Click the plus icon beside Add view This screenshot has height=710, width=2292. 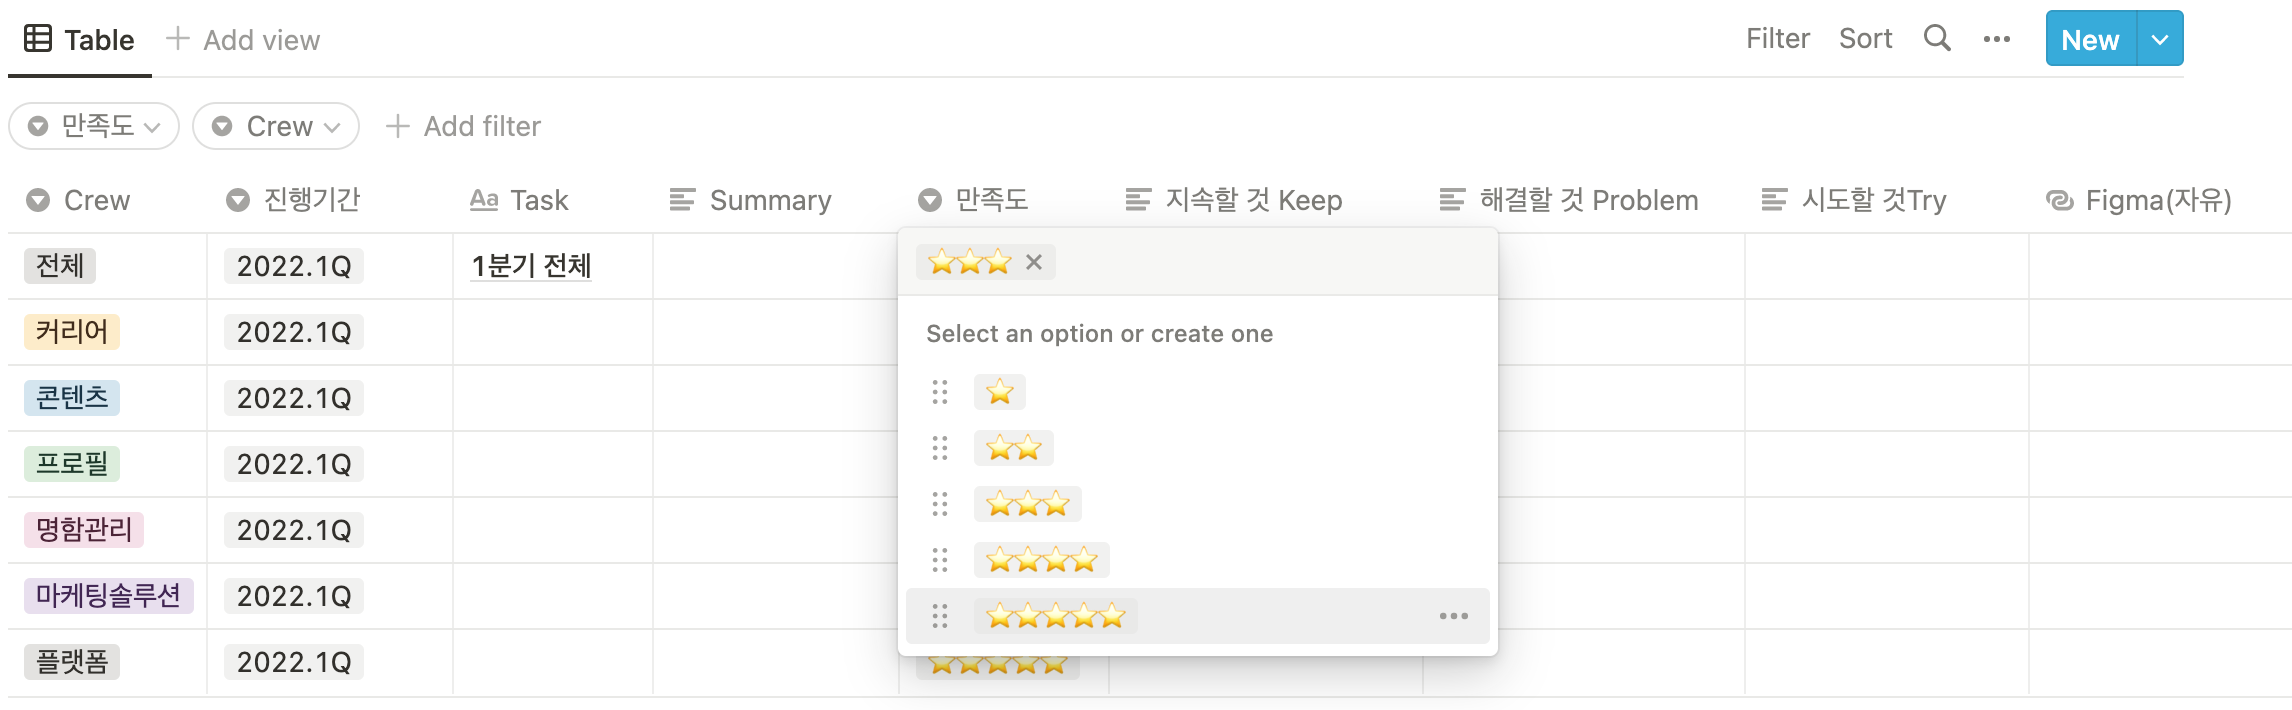[178, 39]
